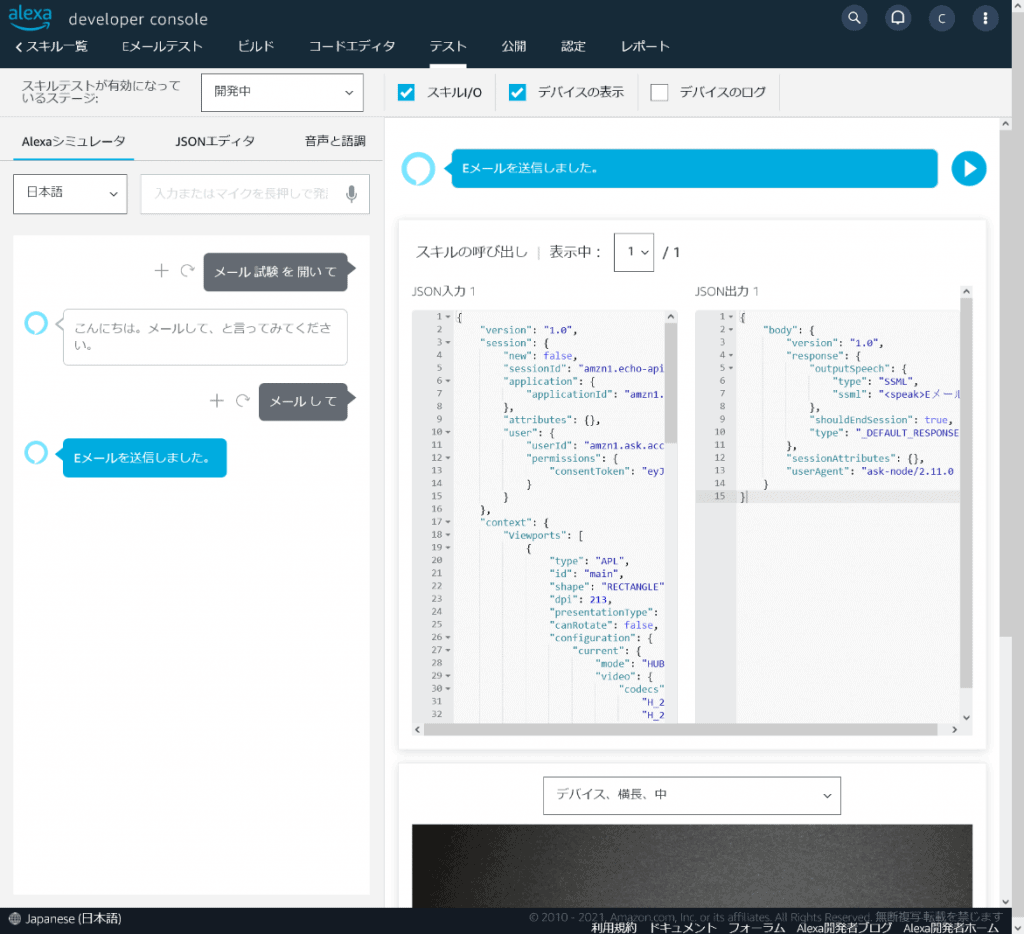Switch to the ビルド tab
1024x934 pixels.
pos(255,46)
